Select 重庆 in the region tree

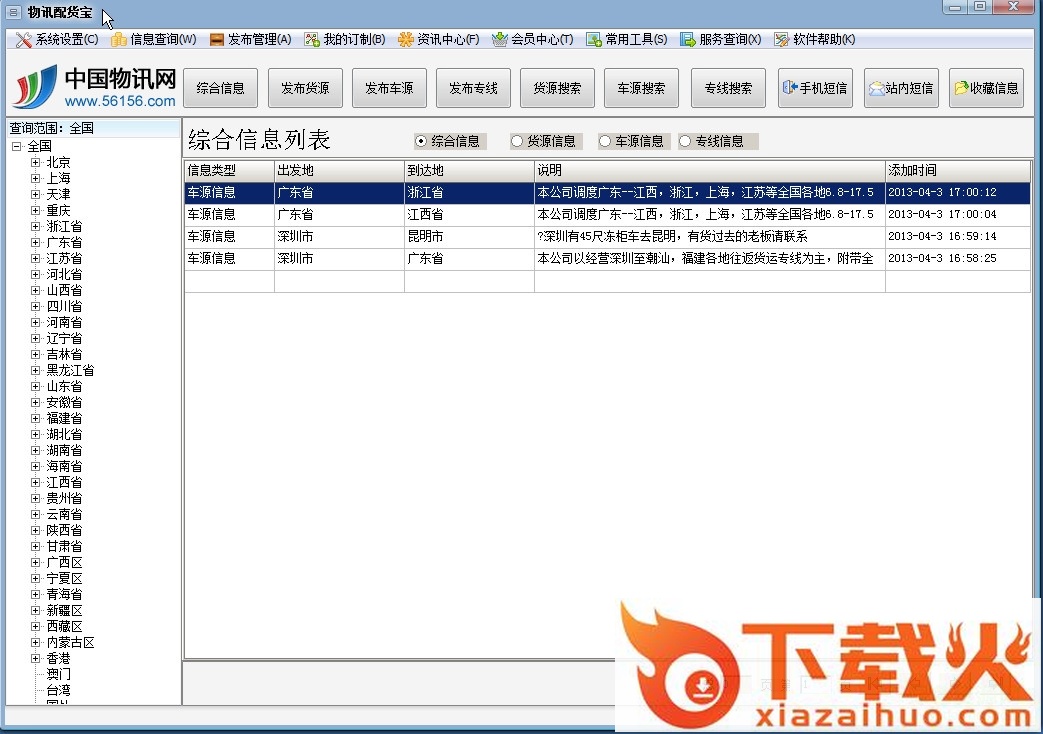[x=59, y=210]
